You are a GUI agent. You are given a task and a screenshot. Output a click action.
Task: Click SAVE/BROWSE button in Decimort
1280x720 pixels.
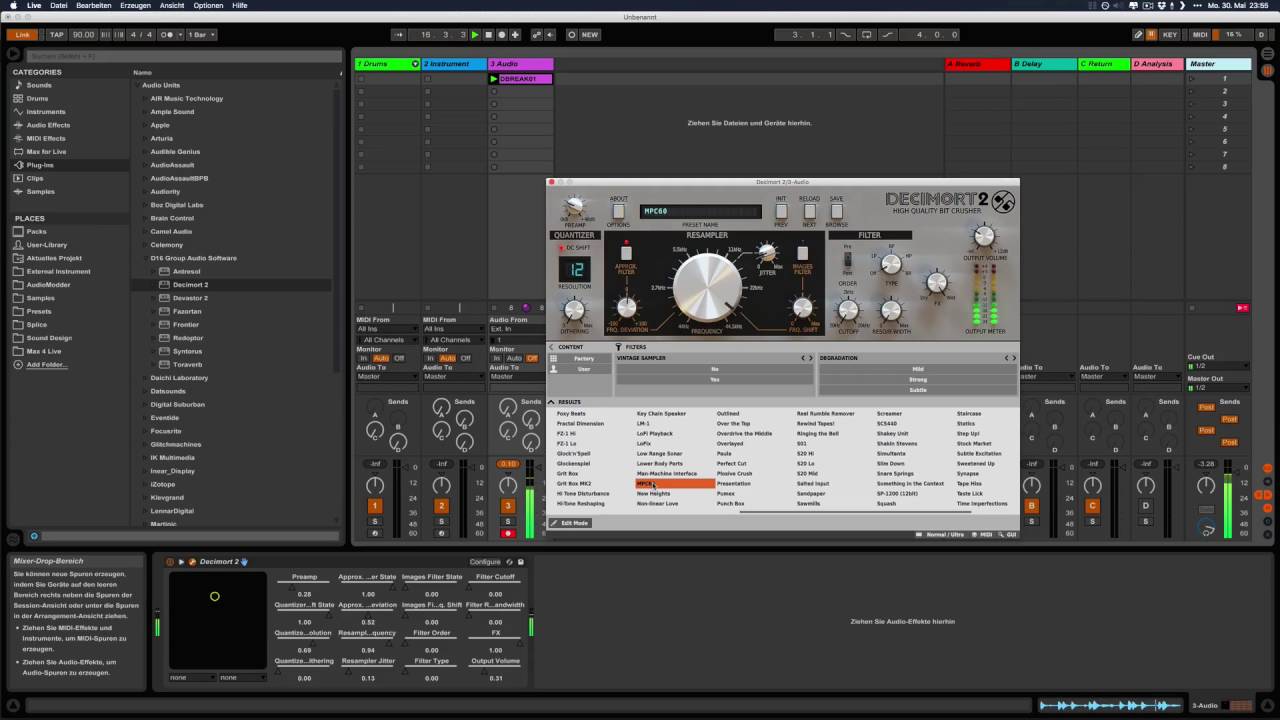pyautogui.click(x=837, y=211)
